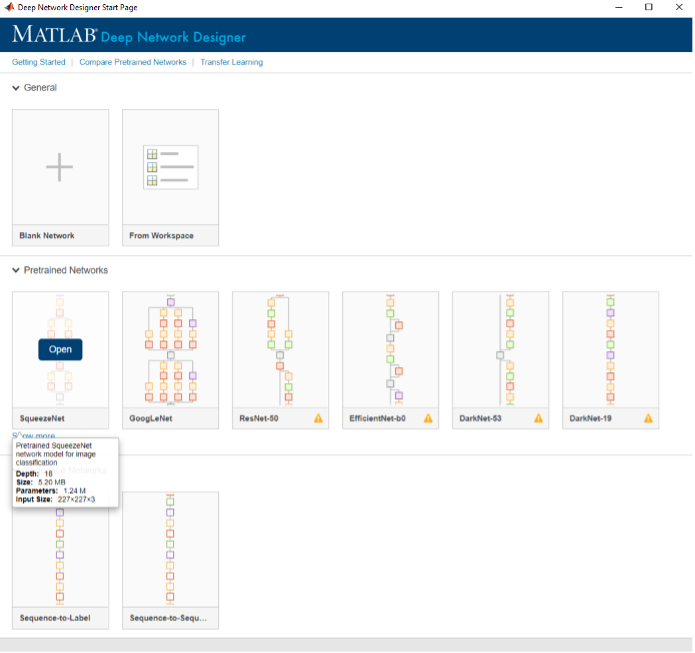The image size is (695, 653).
Task: Collapse the General section chevron
Action: point(16,88)
